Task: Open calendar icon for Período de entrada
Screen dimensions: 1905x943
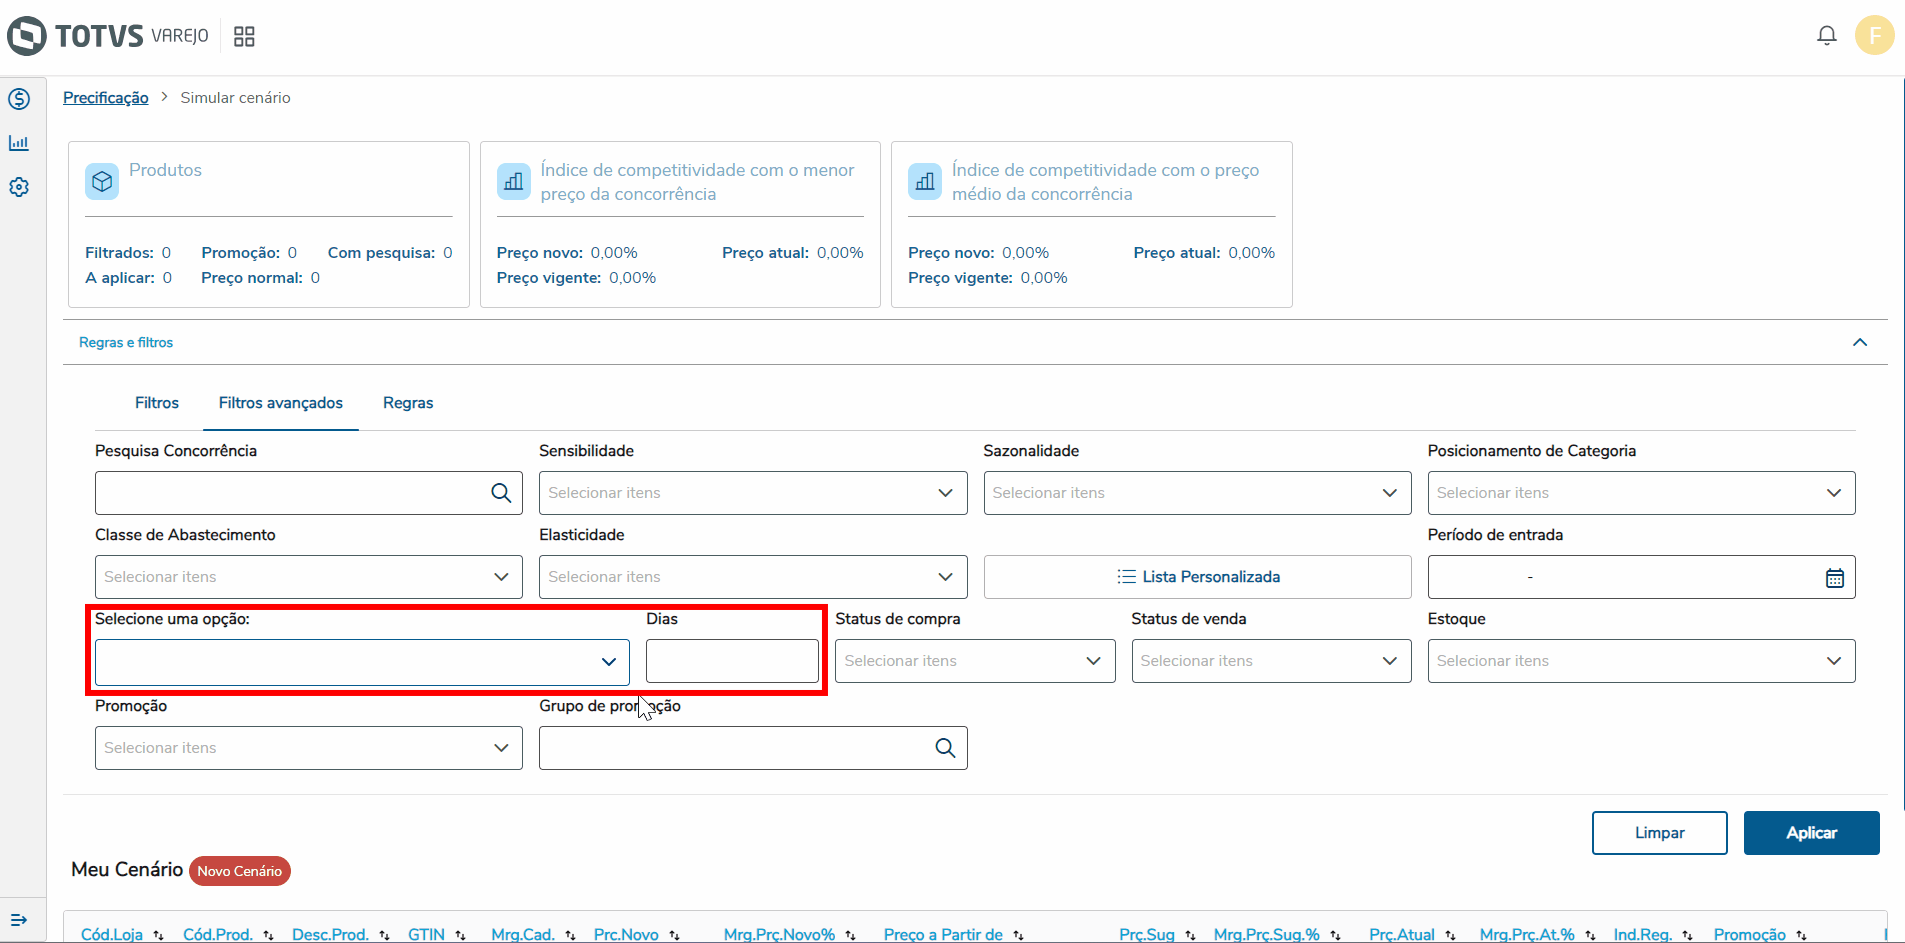Action: pyautogui.click(x=1834, y=578)
